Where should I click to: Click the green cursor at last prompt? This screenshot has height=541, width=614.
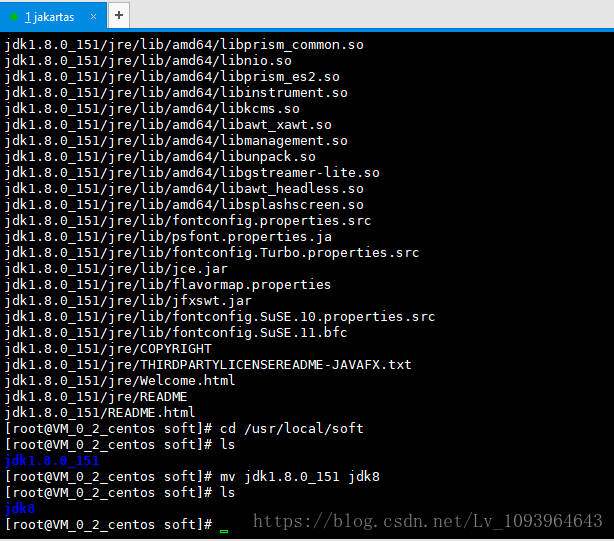coord(224,531)
